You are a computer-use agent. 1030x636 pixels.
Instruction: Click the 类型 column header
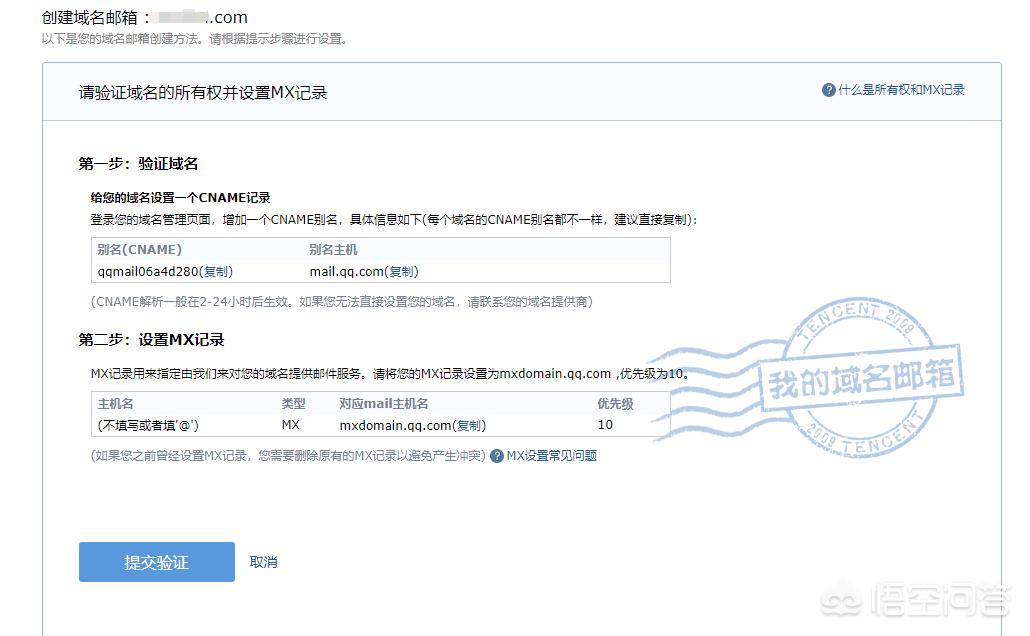pyautogui.click(x=294, y=403)
